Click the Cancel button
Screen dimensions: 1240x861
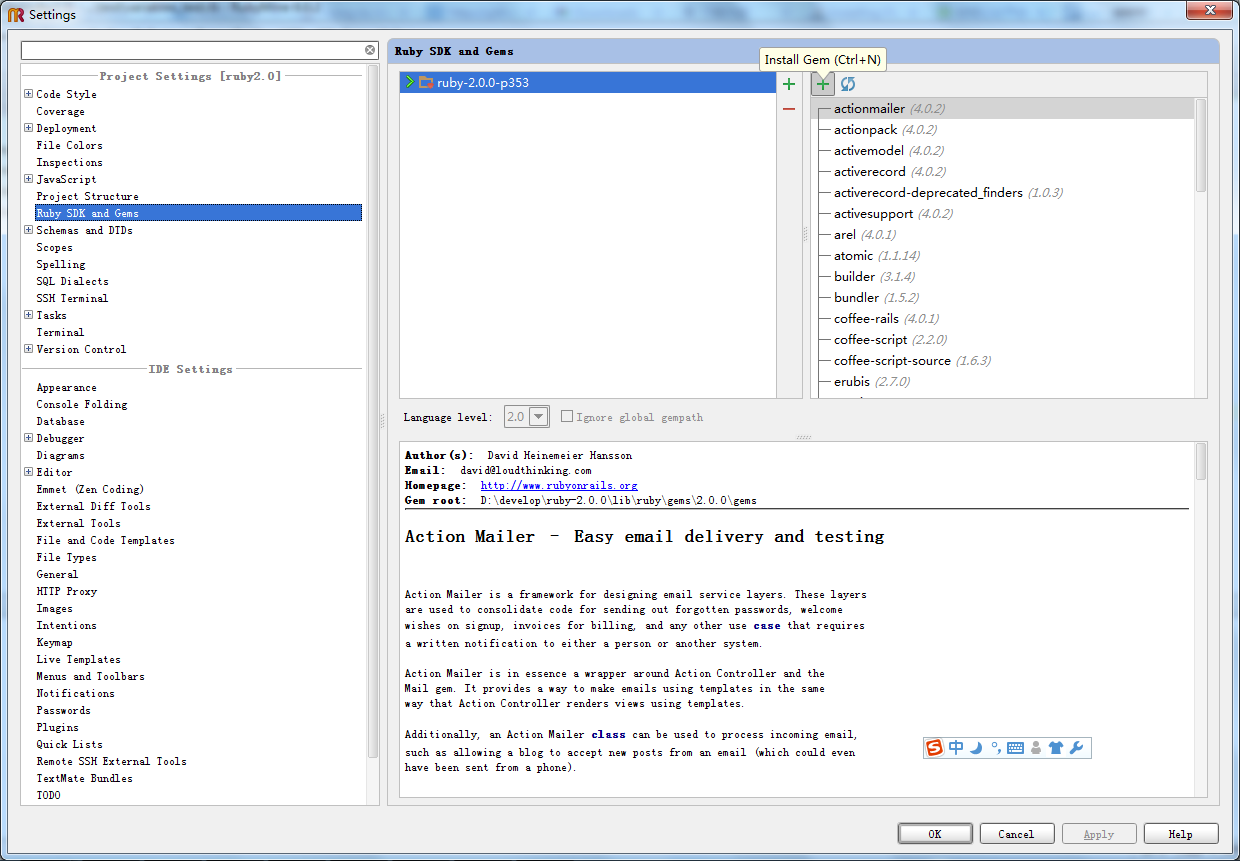point(1016,833)
